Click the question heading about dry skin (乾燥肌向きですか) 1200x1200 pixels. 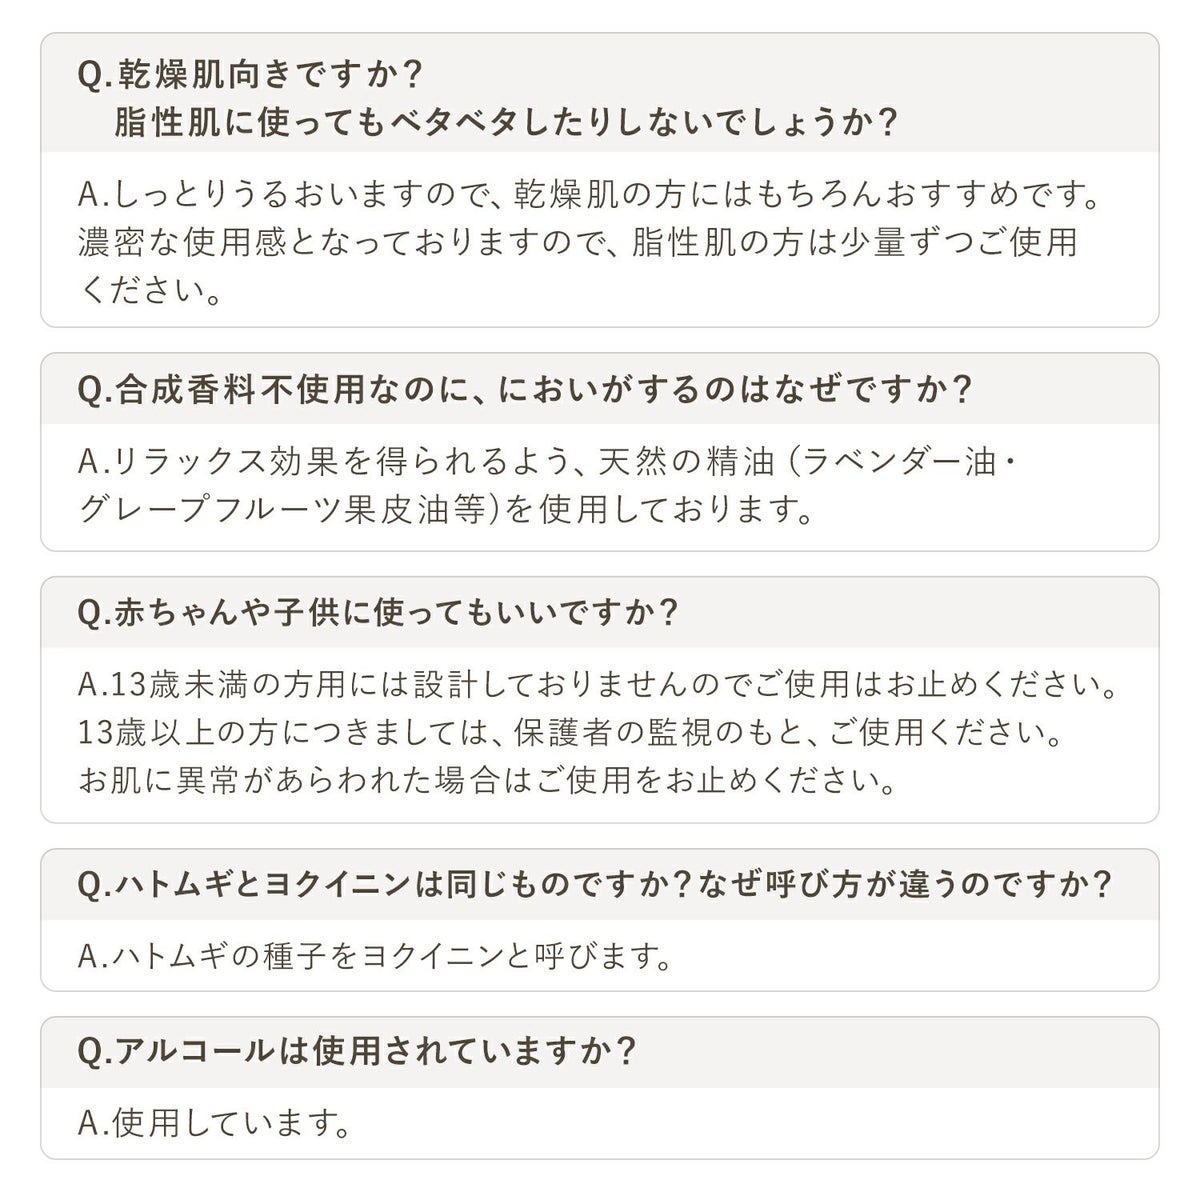click(250, 75)
